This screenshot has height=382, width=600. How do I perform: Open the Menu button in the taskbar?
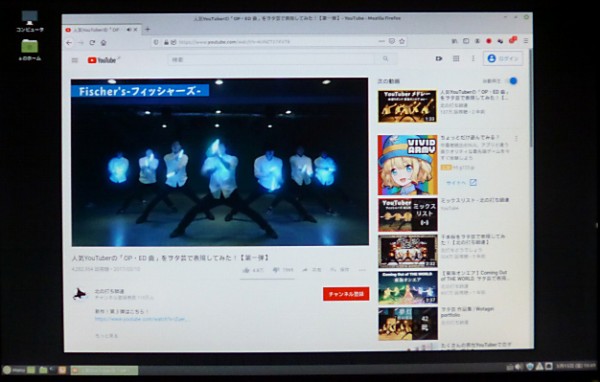14,370
